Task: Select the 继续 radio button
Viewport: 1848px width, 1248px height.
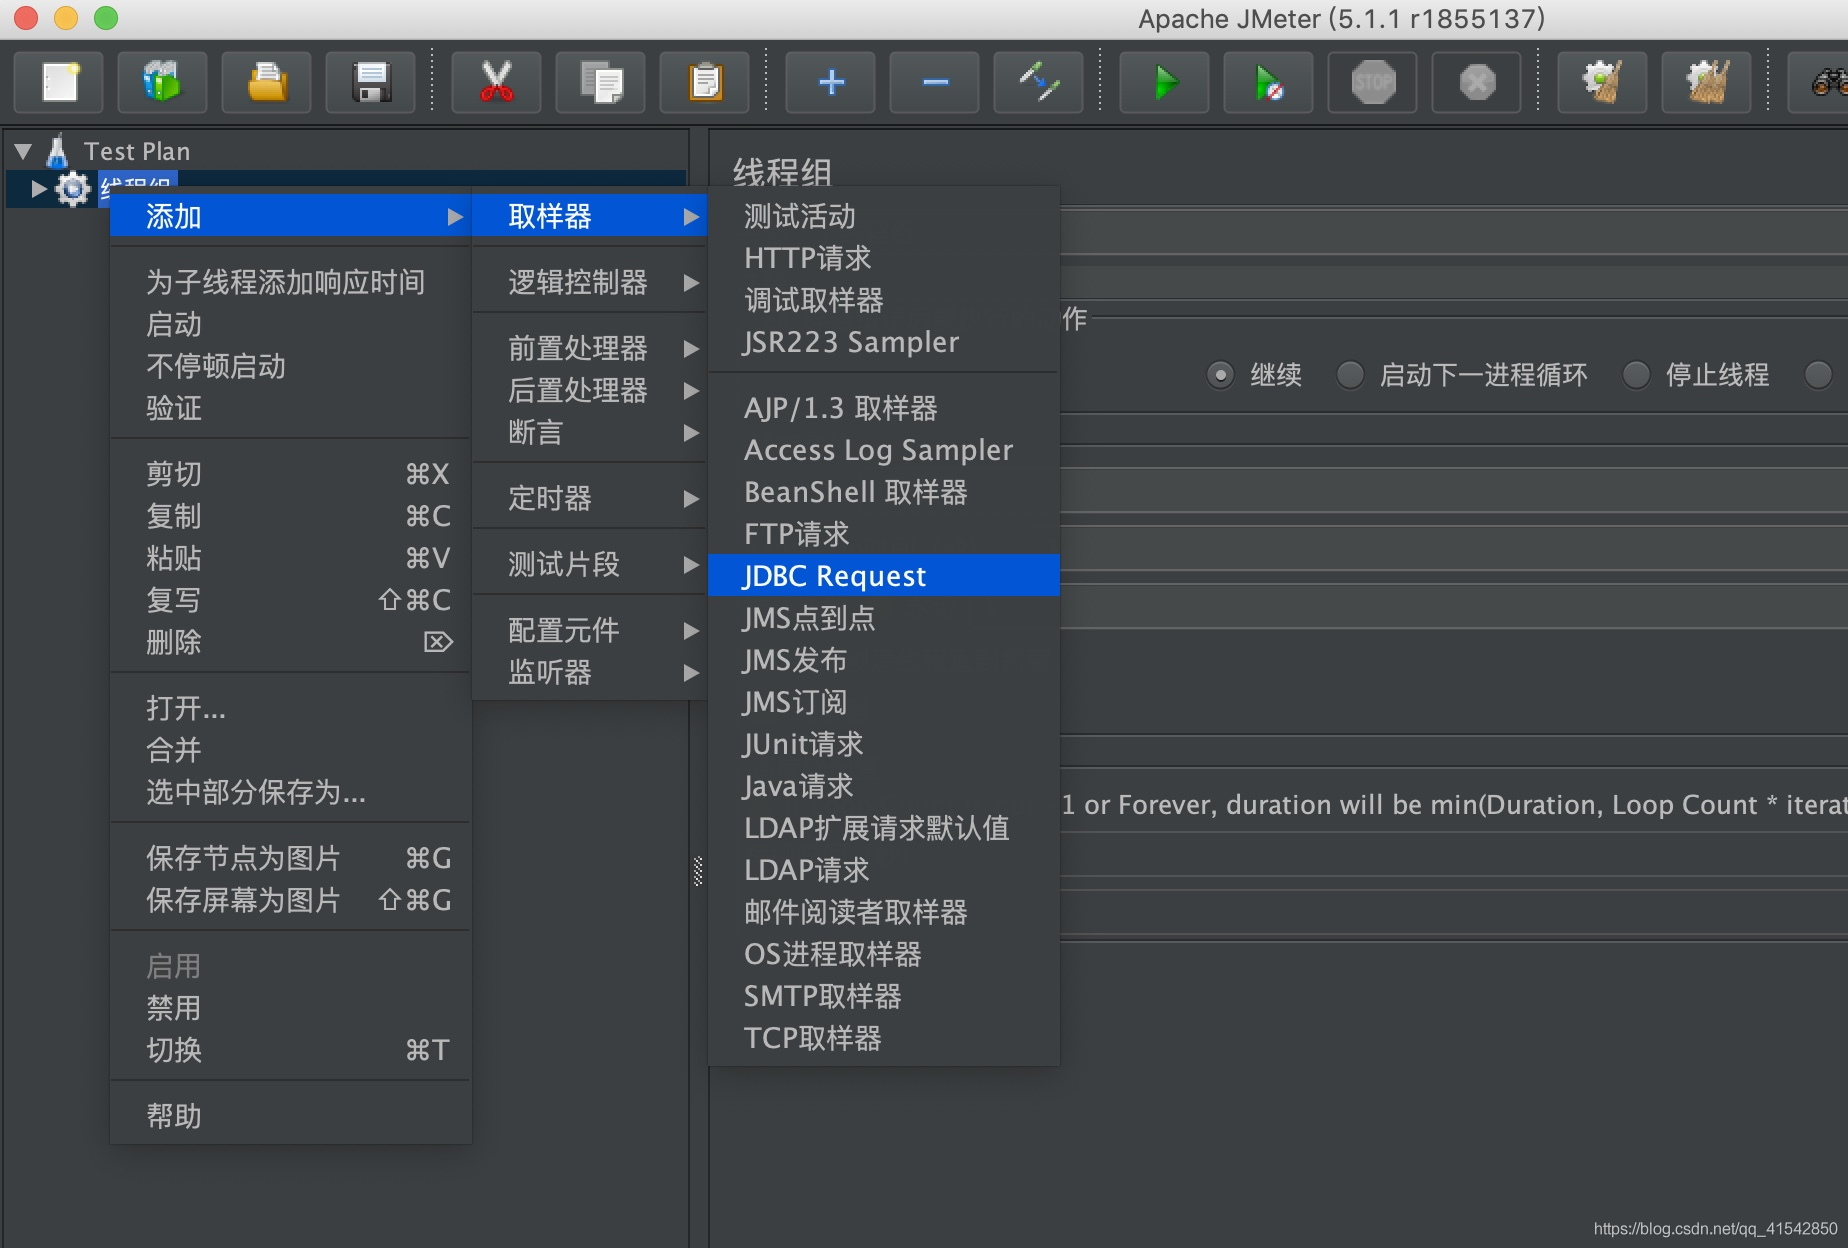Action: [1220, 375]
